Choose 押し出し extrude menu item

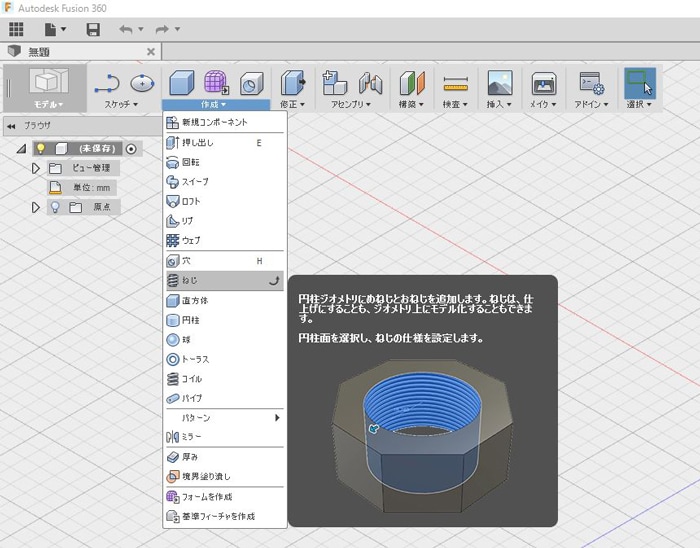pos(225,143)
